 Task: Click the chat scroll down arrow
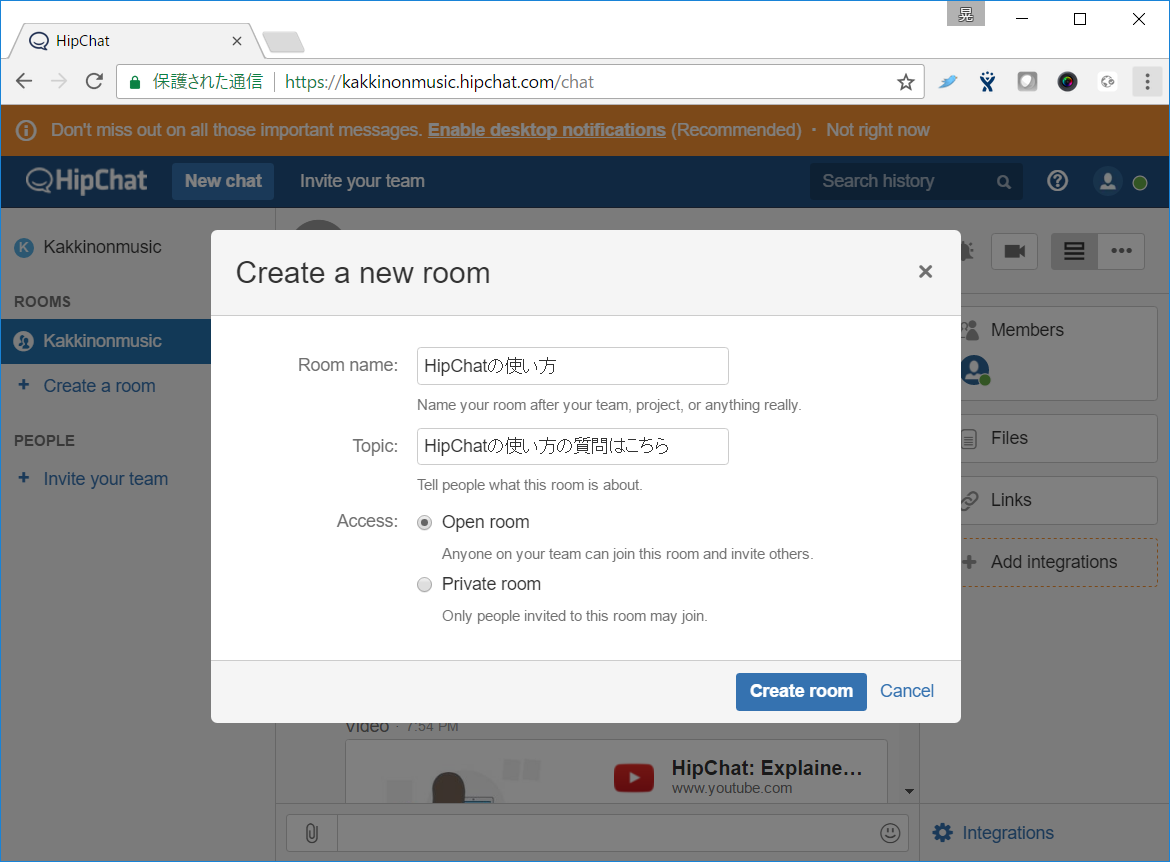click(909, 791)
